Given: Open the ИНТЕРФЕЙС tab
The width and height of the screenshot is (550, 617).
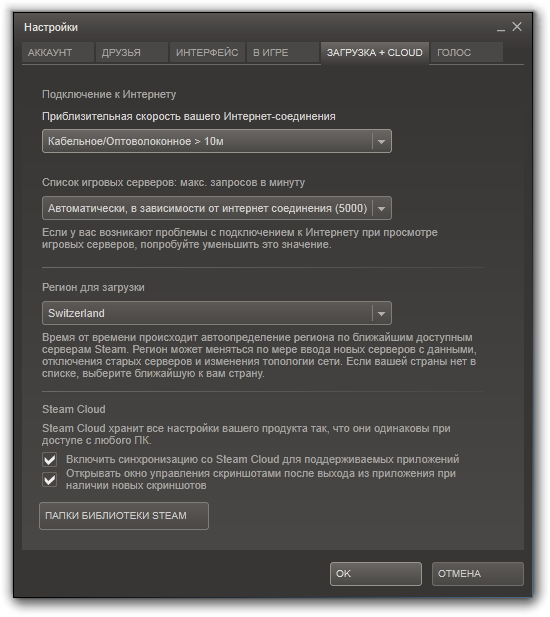Looking at the screenshot, I should point(207,52).
